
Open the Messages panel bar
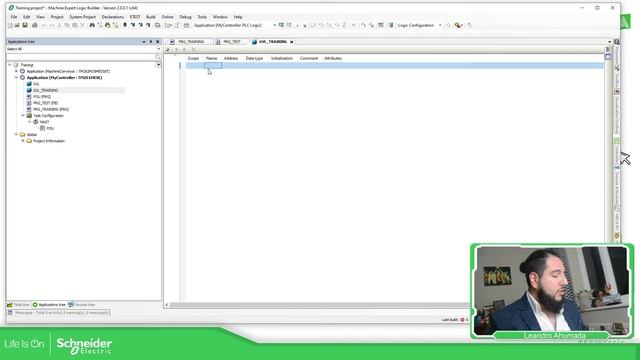point(59,313)
